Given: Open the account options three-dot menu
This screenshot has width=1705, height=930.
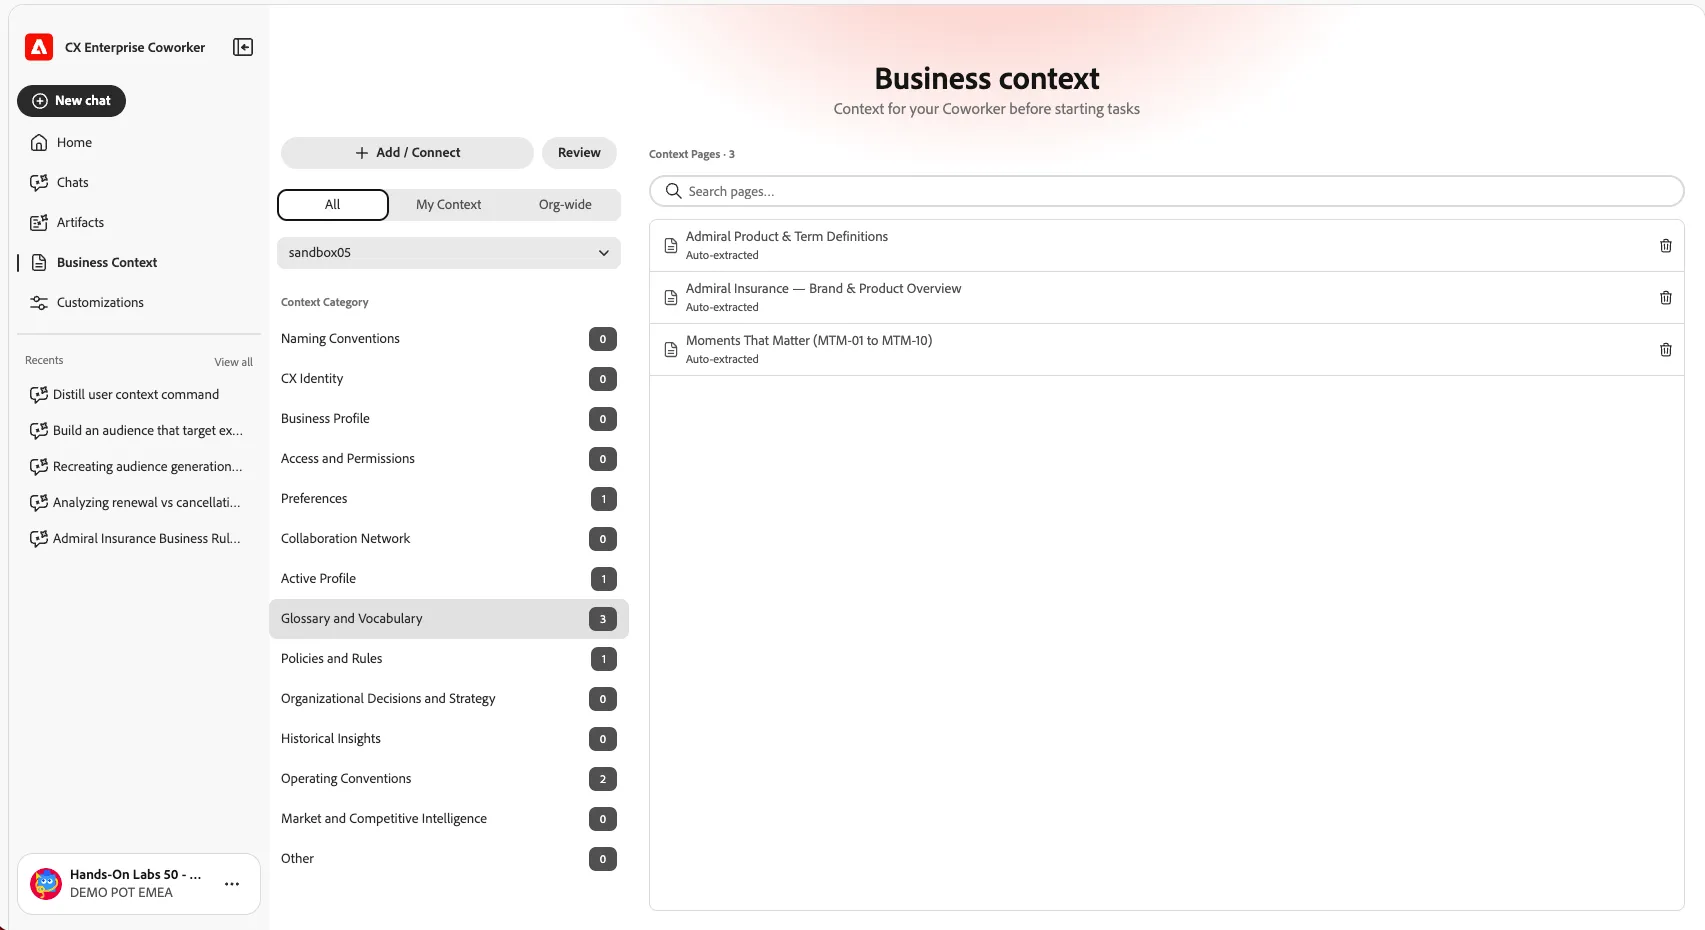Looking at the screenshot, I should point(232,884).
